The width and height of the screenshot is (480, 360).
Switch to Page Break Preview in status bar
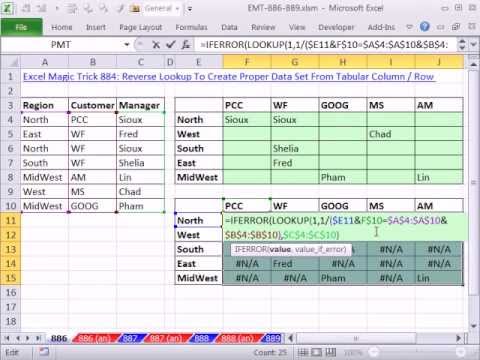tap(331, 352)
